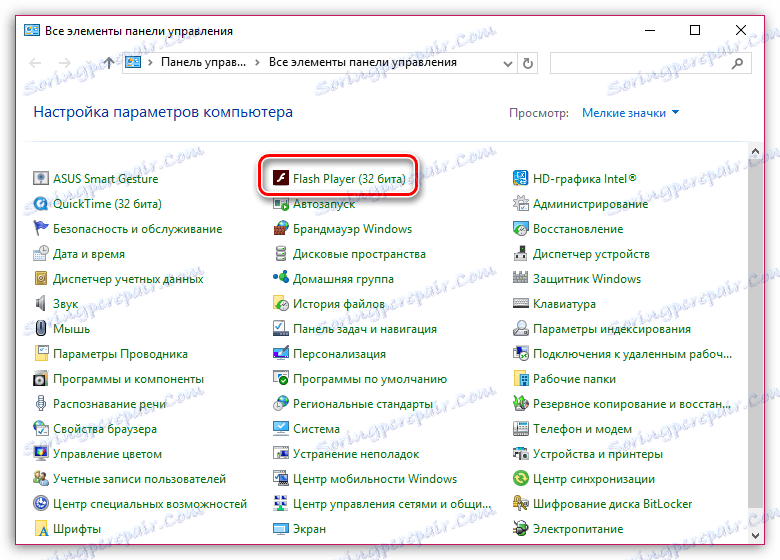
Task: Click the search magnifier icon
Action: click(738, 63)
